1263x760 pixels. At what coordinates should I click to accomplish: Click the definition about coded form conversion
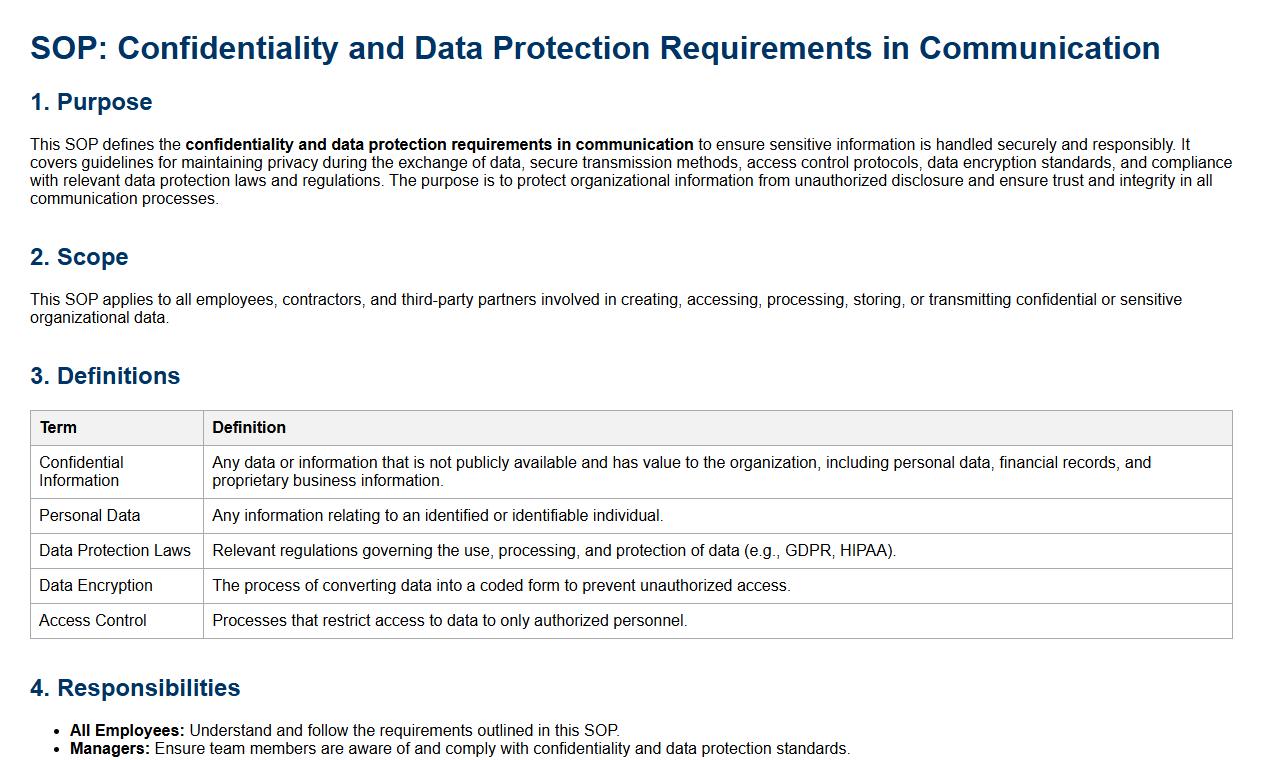[501, 585]
